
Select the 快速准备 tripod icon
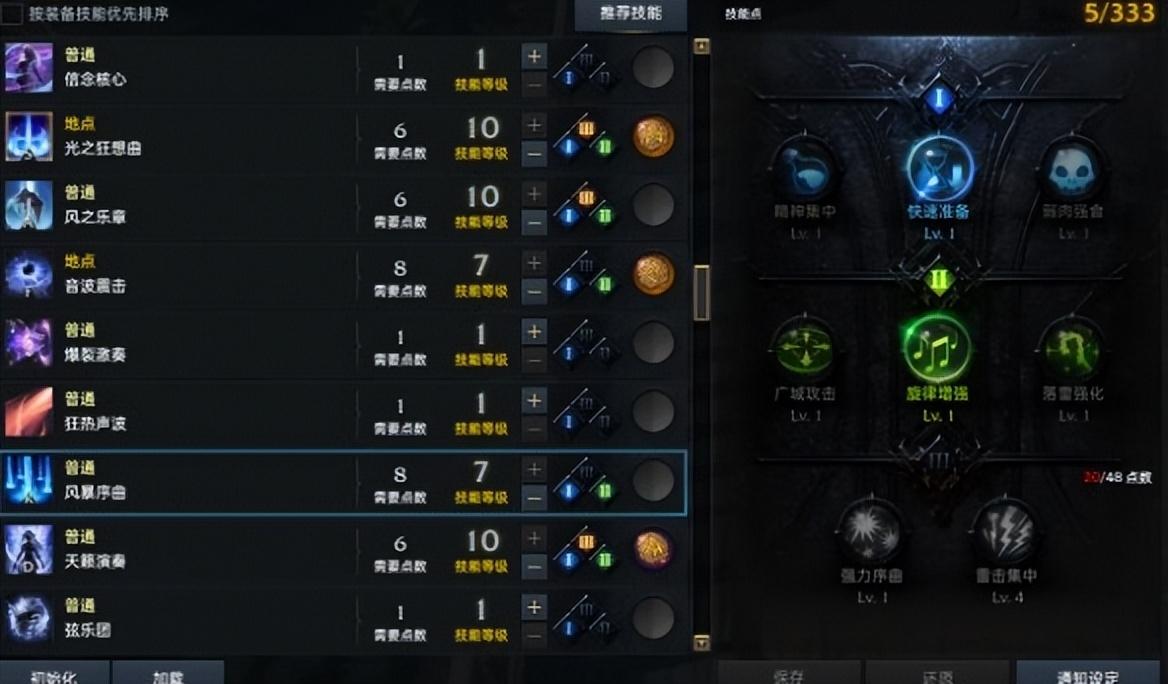939,169
